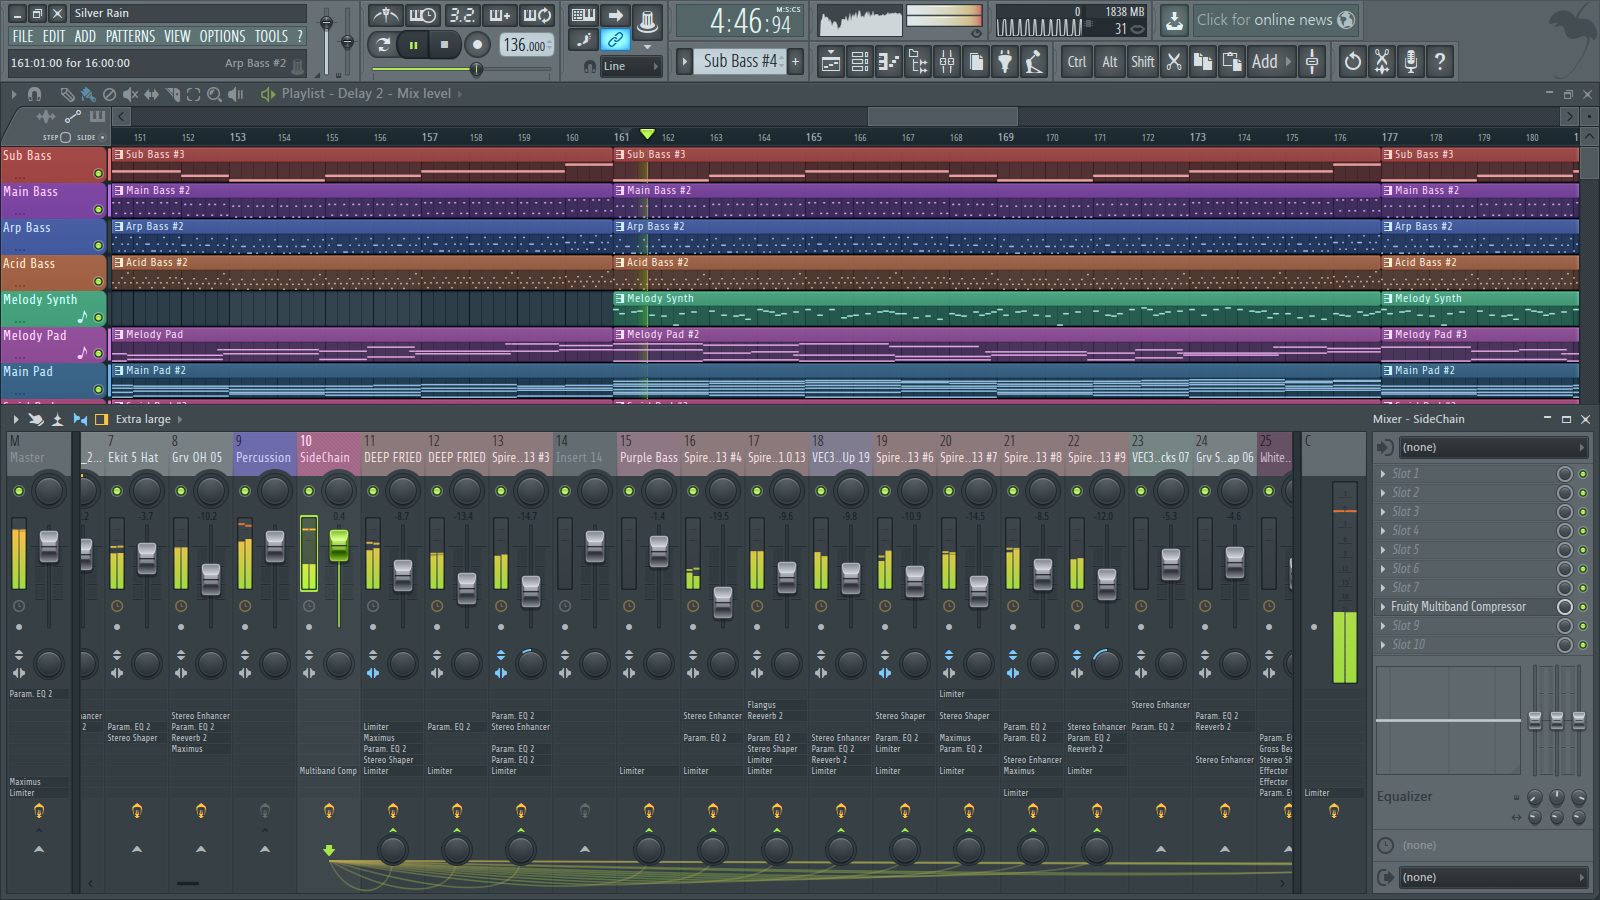Open the Line snap dropdown
The width and height of the screenshot is (1600, 900).
pos(629,66)
